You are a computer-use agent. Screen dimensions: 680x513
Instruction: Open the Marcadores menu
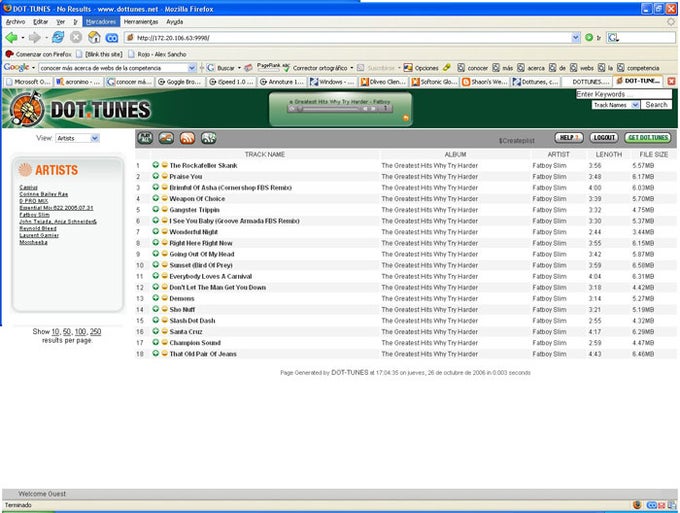101,22
